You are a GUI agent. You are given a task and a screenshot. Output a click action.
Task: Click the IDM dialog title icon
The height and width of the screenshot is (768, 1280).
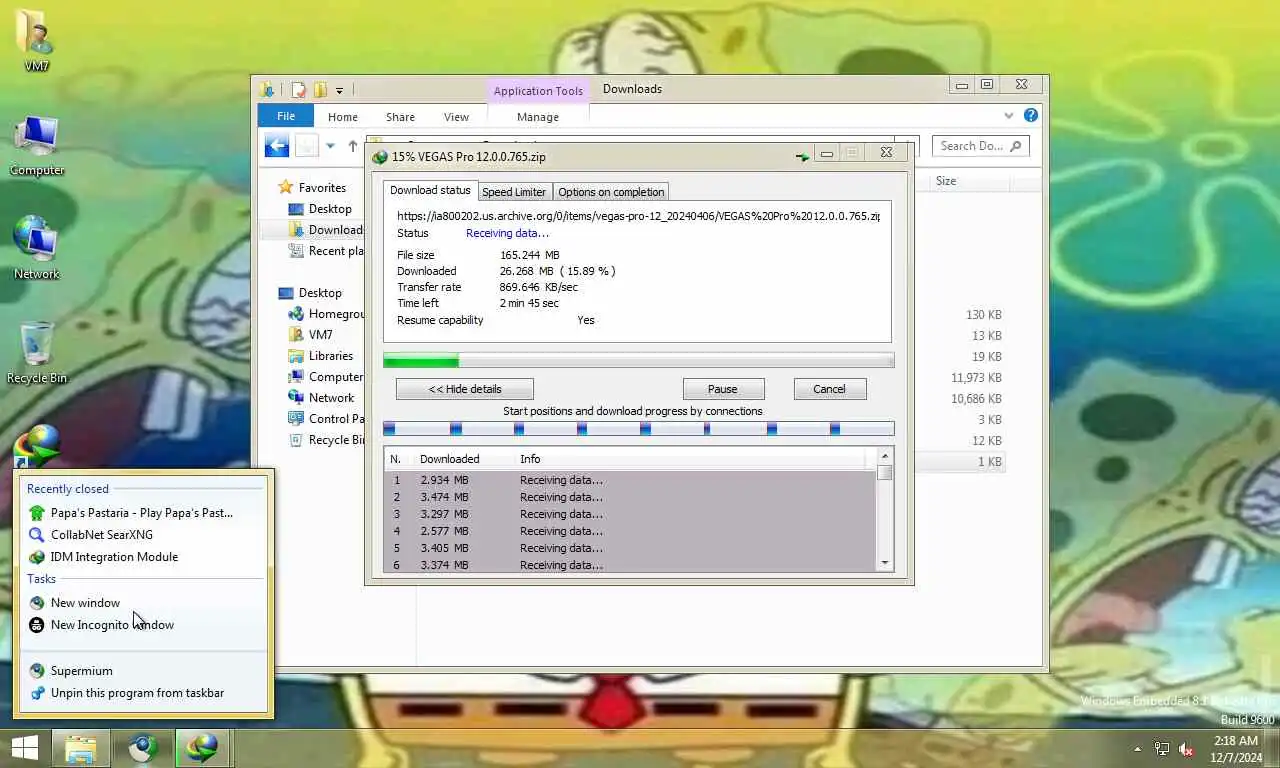[x=380, y=157]
